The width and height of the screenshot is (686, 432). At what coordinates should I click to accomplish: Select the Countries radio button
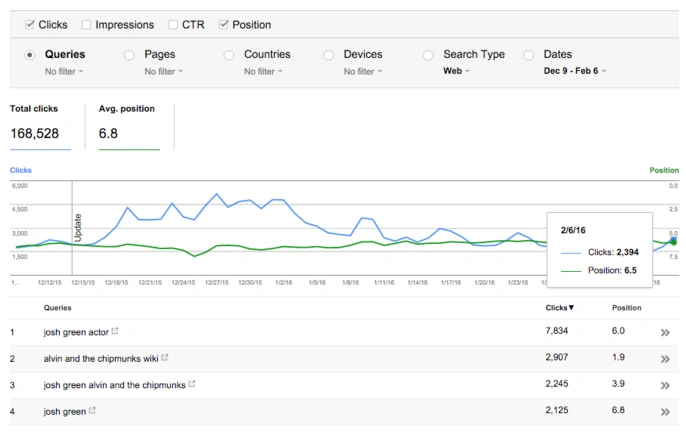pyautogui.click(x=229, y=55)
